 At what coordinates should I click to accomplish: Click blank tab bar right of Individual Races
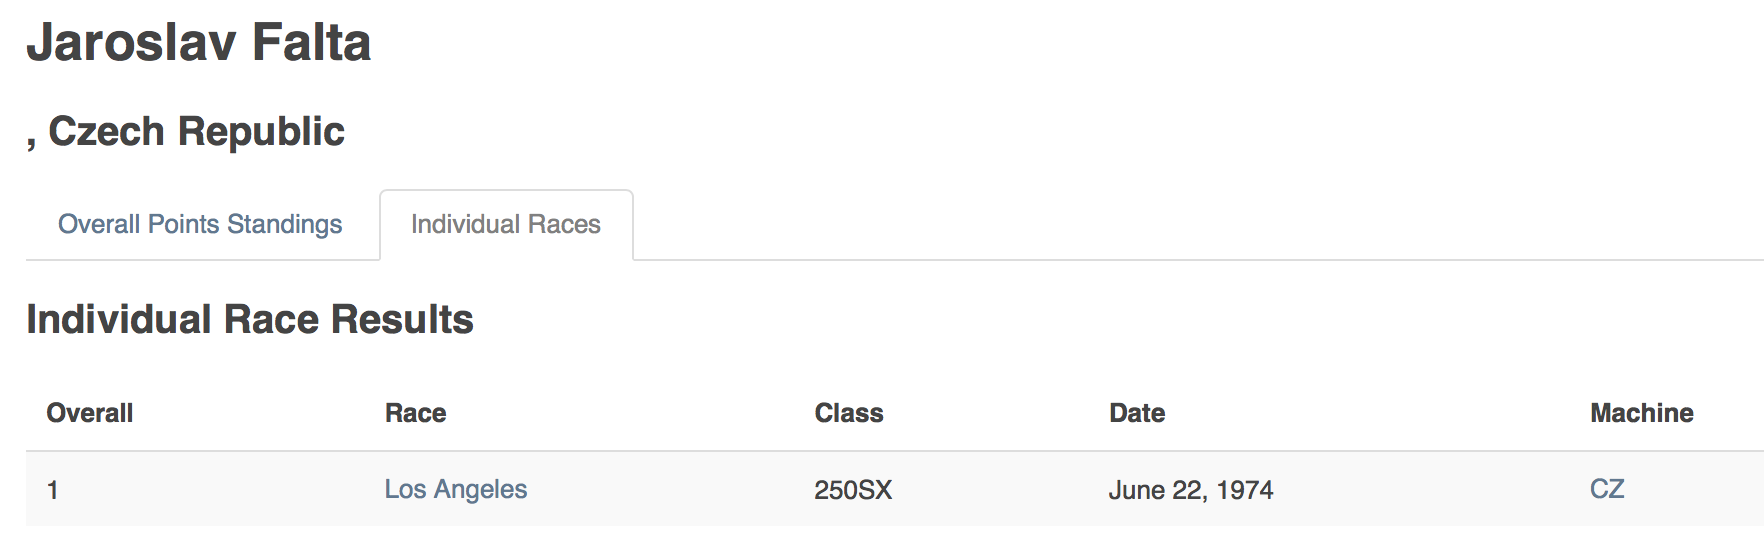click(x=1198, y=225)
